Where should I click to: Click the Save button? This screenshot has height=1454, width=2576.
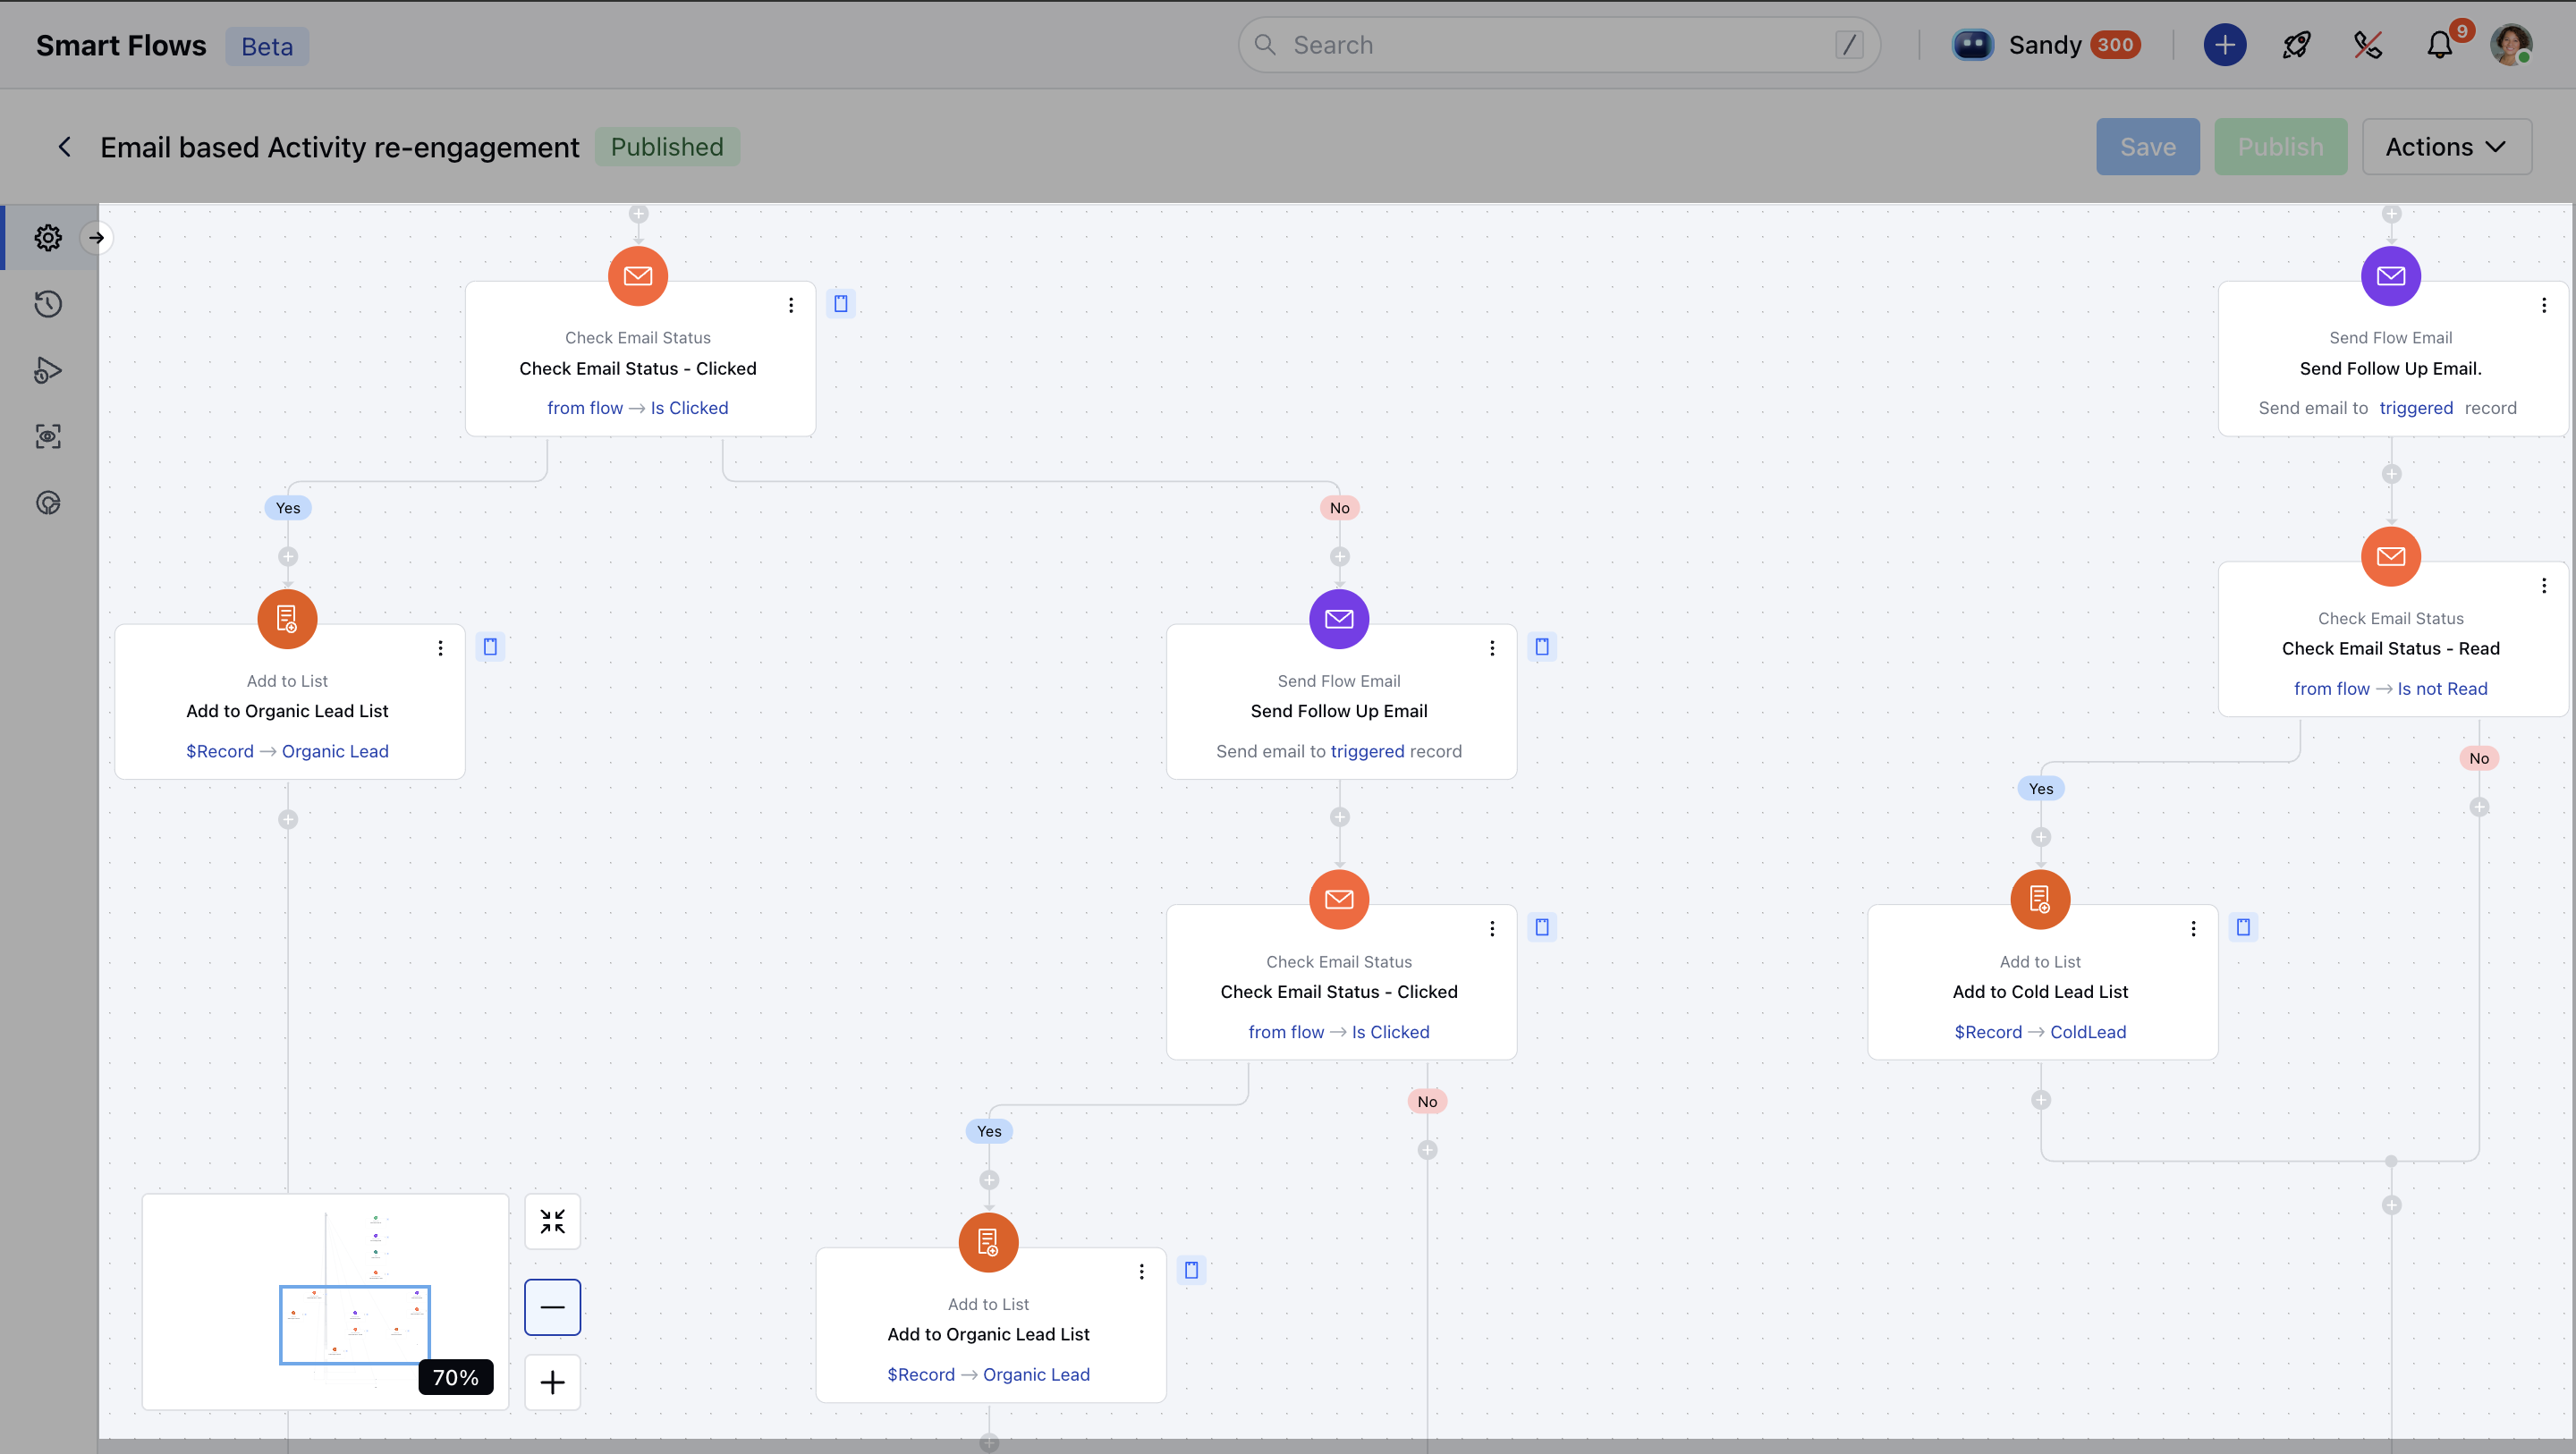[x=2147, y=147]
